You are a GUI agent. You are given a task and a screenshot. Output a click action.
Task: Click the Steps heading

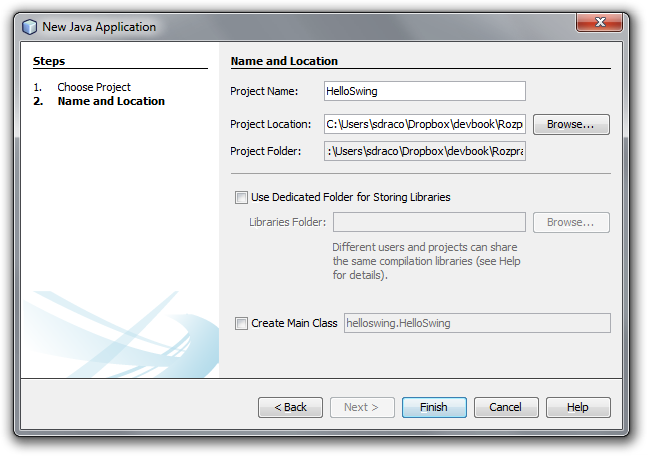49,61
